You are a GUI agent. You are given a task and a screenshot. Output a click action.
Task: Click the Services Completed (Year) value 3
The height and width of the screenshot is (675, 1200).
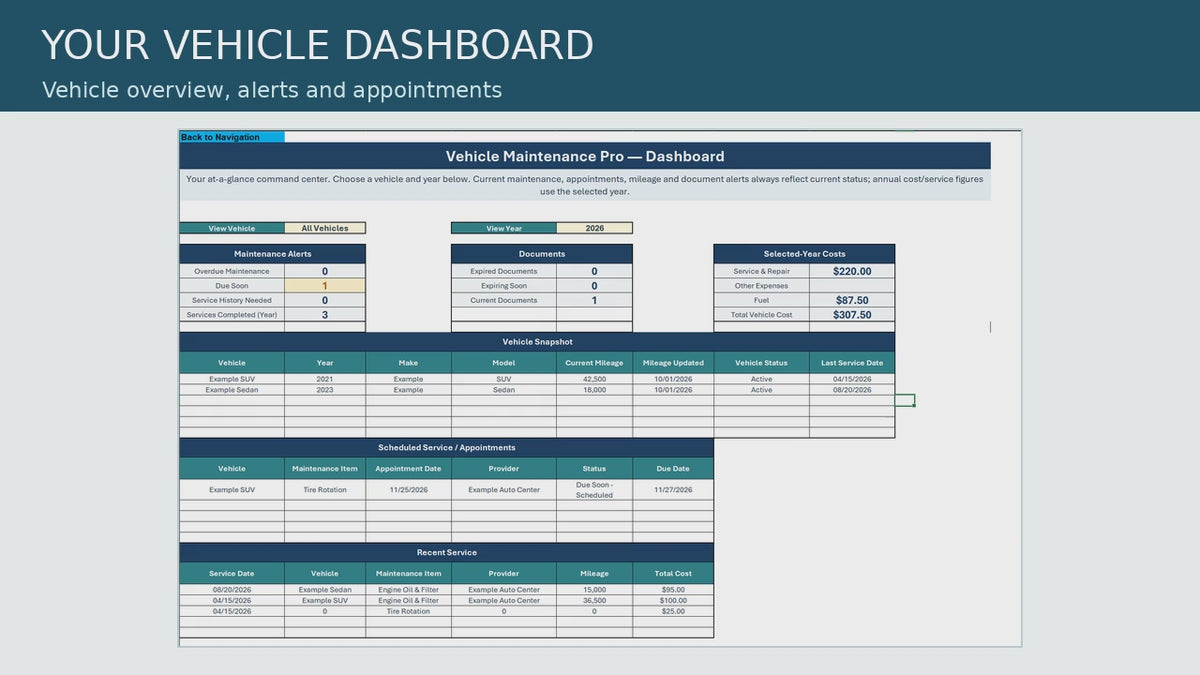(325, 315)
